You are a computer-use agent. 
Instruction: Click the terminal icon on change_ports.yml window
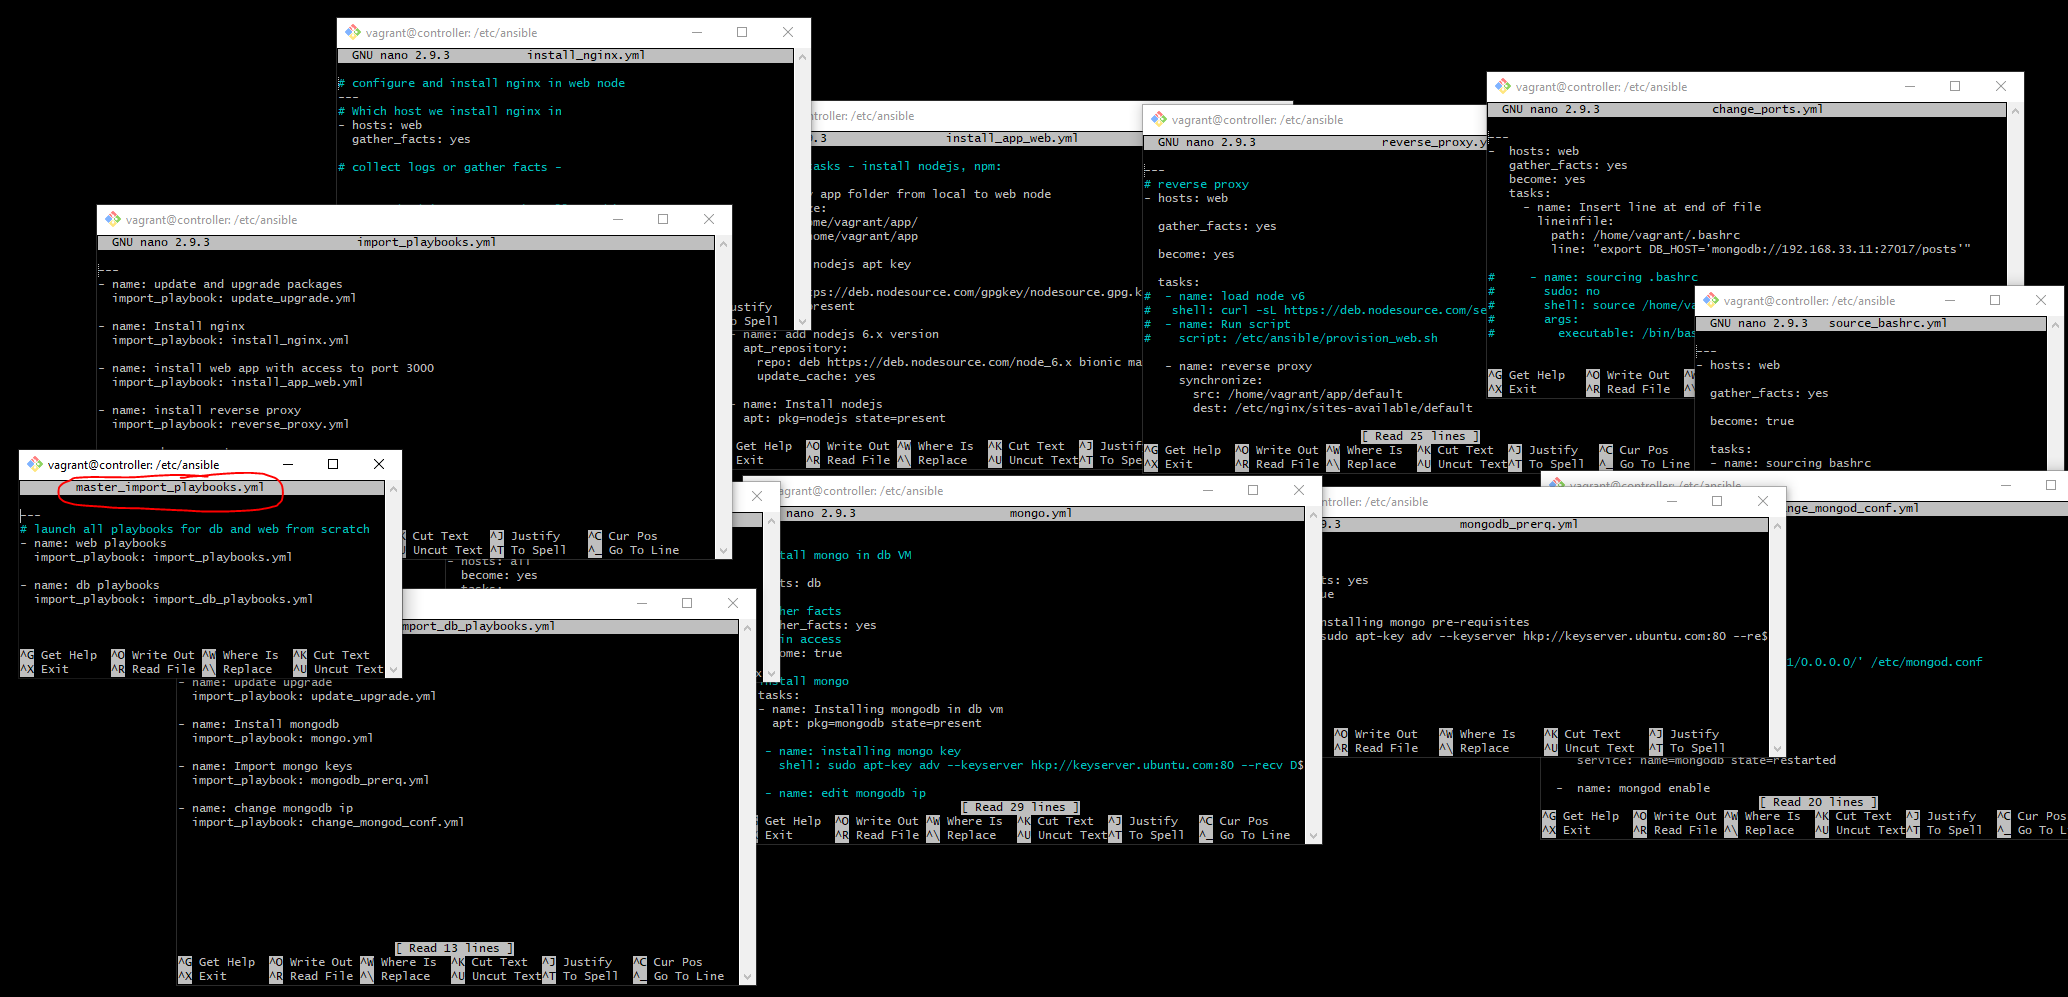(1502, 86)
